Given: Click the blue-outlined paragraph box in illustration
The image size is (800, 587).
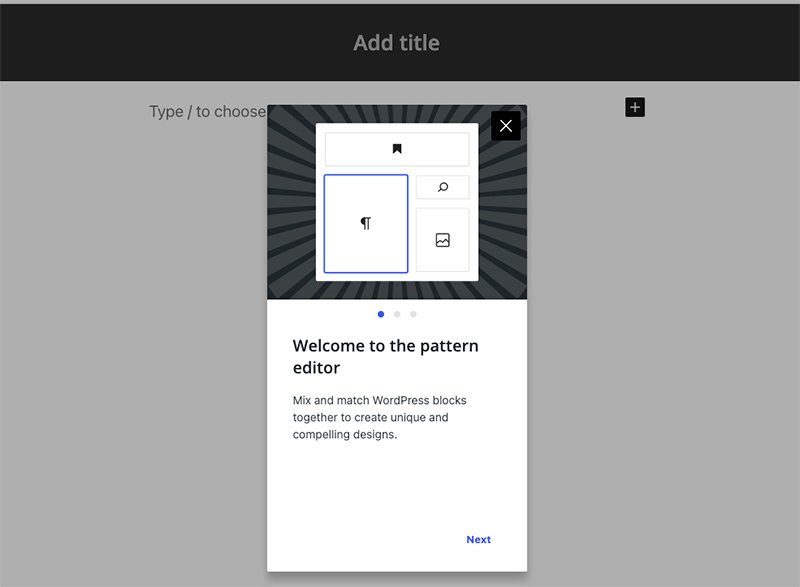Looking at the screenshot, I should 366,224.
